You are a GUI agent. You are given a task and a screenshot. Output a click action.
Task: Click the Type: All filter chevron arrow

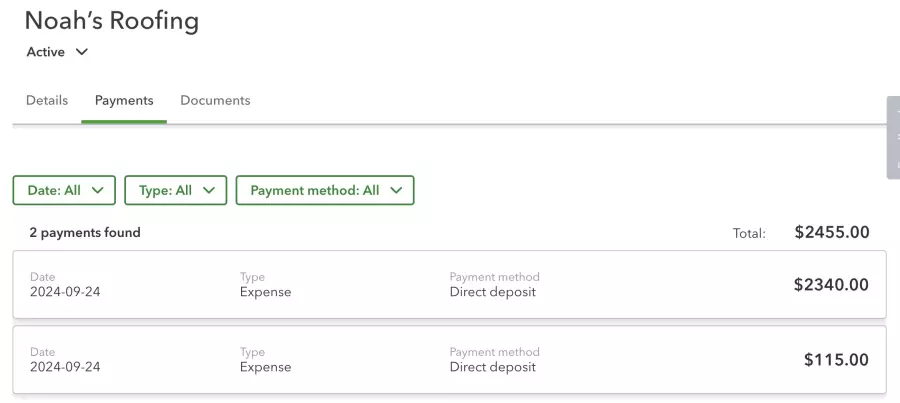209,191
